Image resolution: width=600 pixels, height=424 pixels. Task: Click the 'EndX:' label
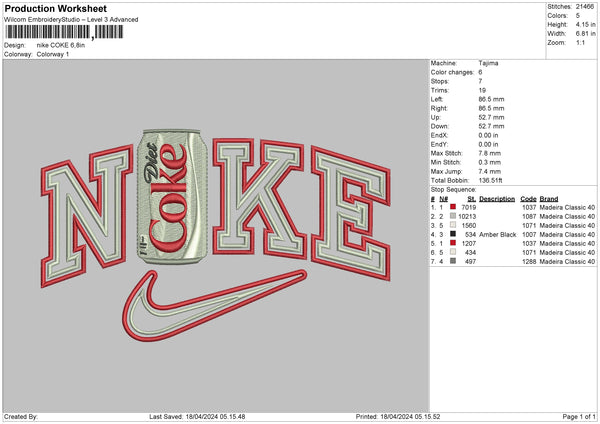(x=439, y=135)
